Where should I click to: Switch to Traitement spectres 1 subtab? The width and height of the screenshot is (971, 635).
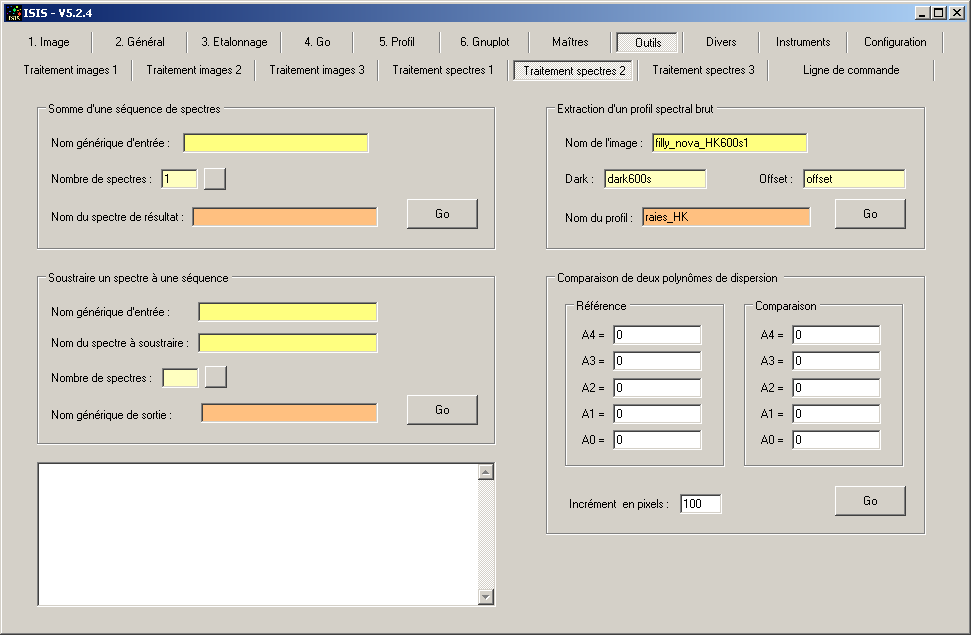pyautogui.click(x=442, y=70)
